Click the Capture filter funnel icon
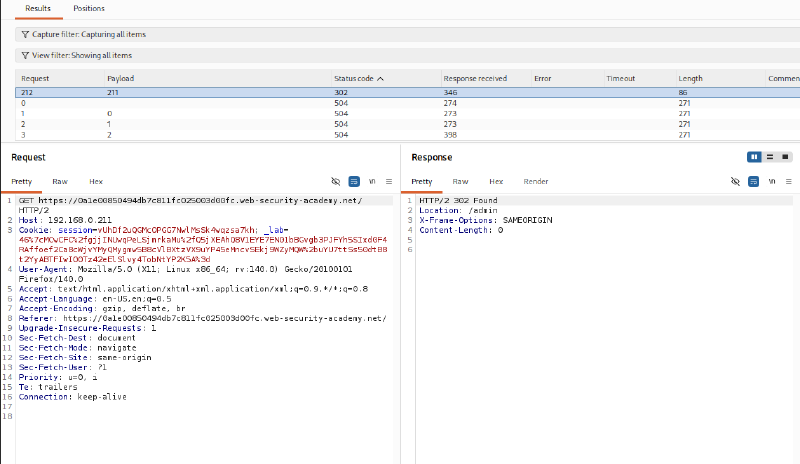 point(25,34)
